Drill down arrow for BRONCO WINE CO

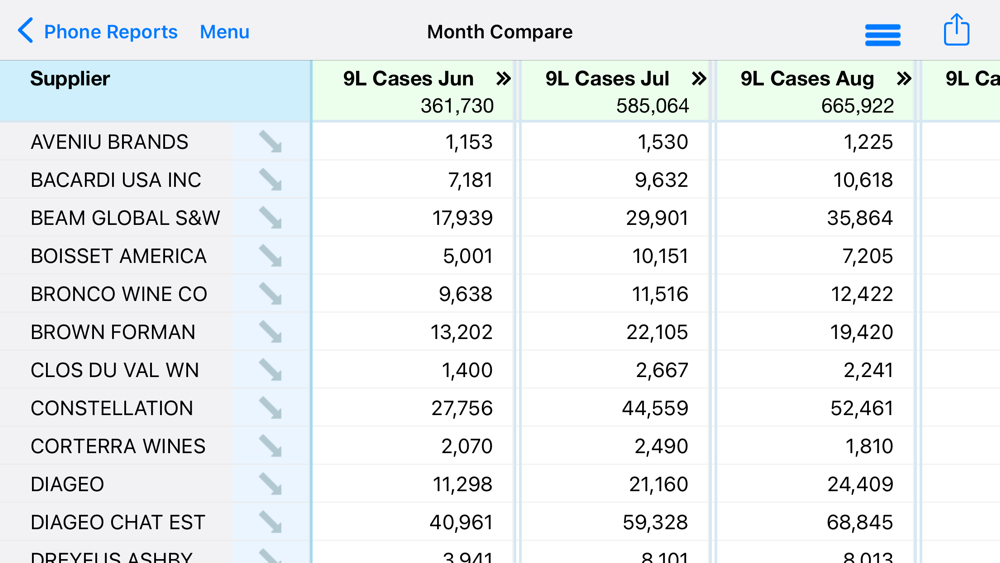pyautogui.click(x=270, y=294)
